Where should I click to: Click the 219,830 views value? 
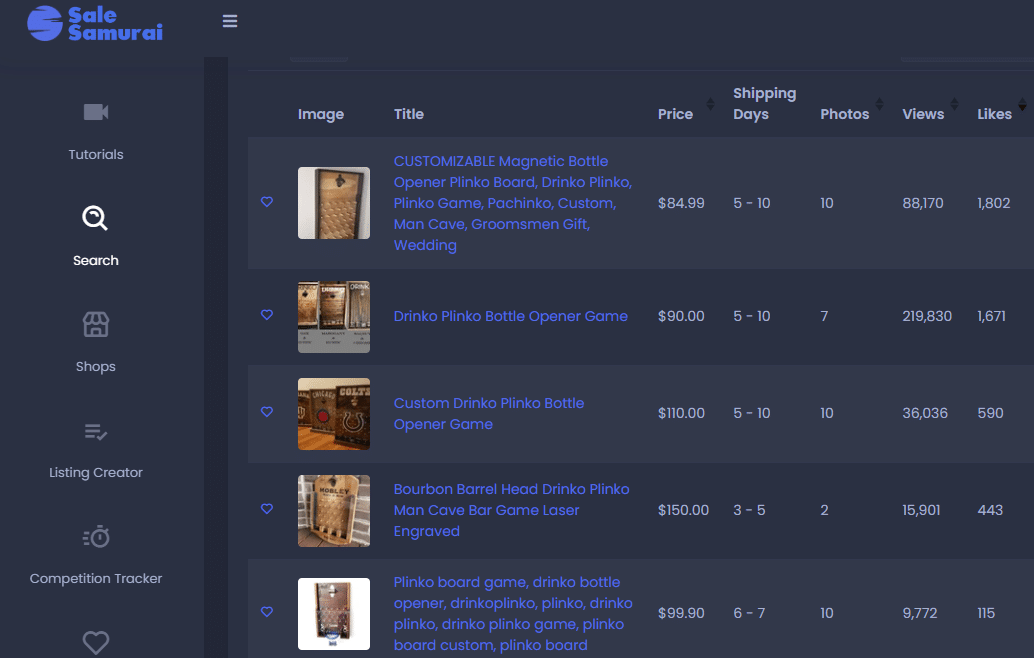pos(927,316)
